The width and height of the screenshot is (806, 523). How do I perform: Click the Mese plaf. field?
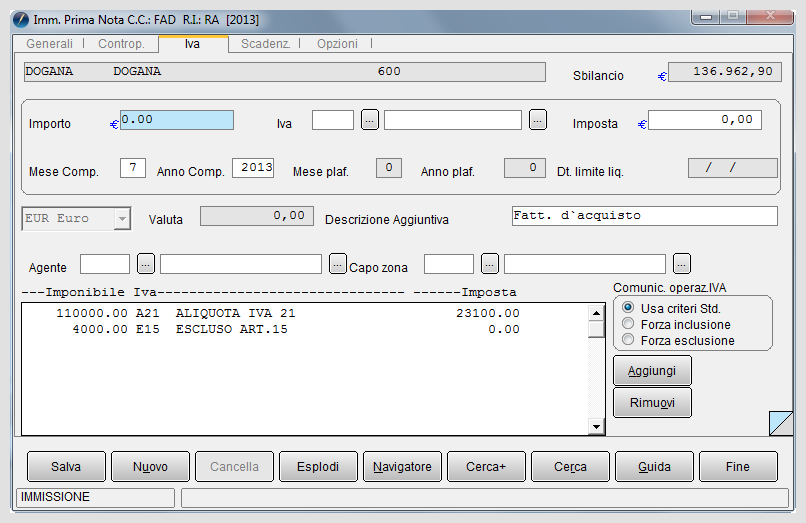pyautogui.click(x=389, y=168)
